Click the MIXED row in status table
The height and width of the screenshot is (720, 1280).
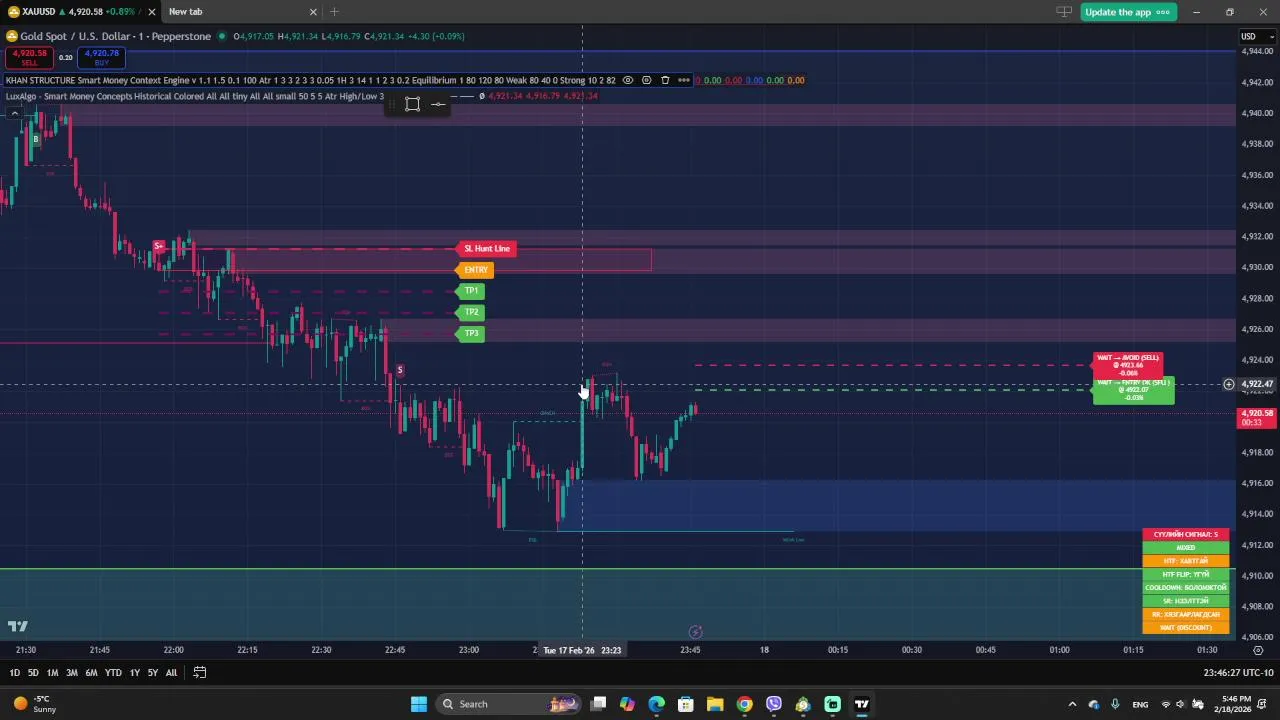click(1186, 548)
